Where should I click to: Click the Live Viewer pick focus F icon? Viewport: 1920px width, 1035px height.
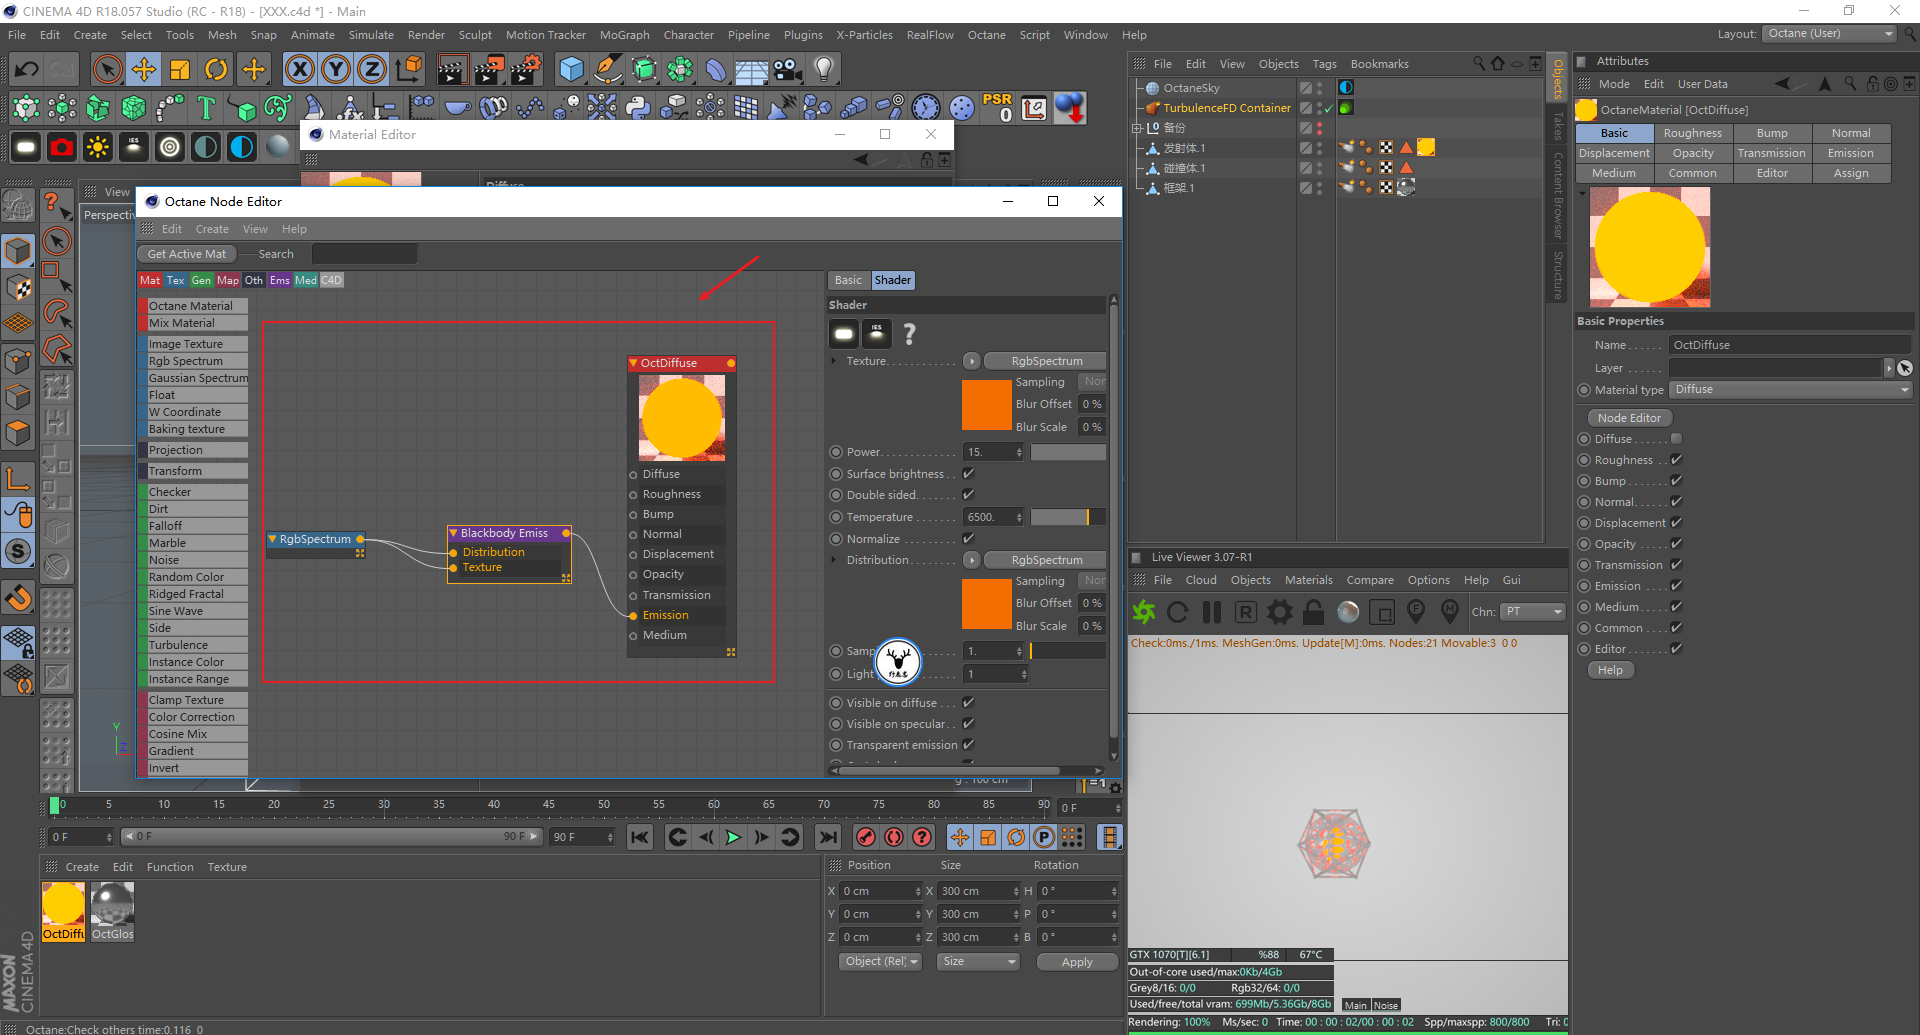click(x=1416, y=611)
